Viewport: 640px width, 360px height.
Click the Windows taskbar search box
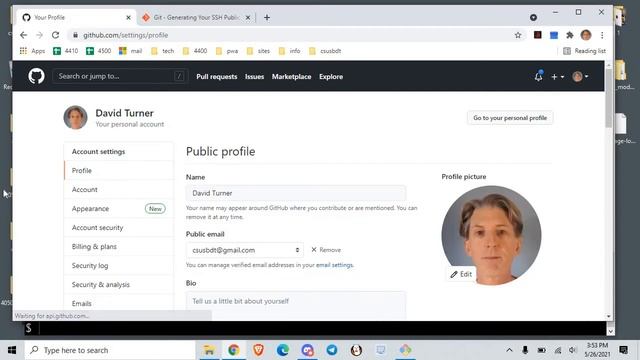(x=110, y=350)
